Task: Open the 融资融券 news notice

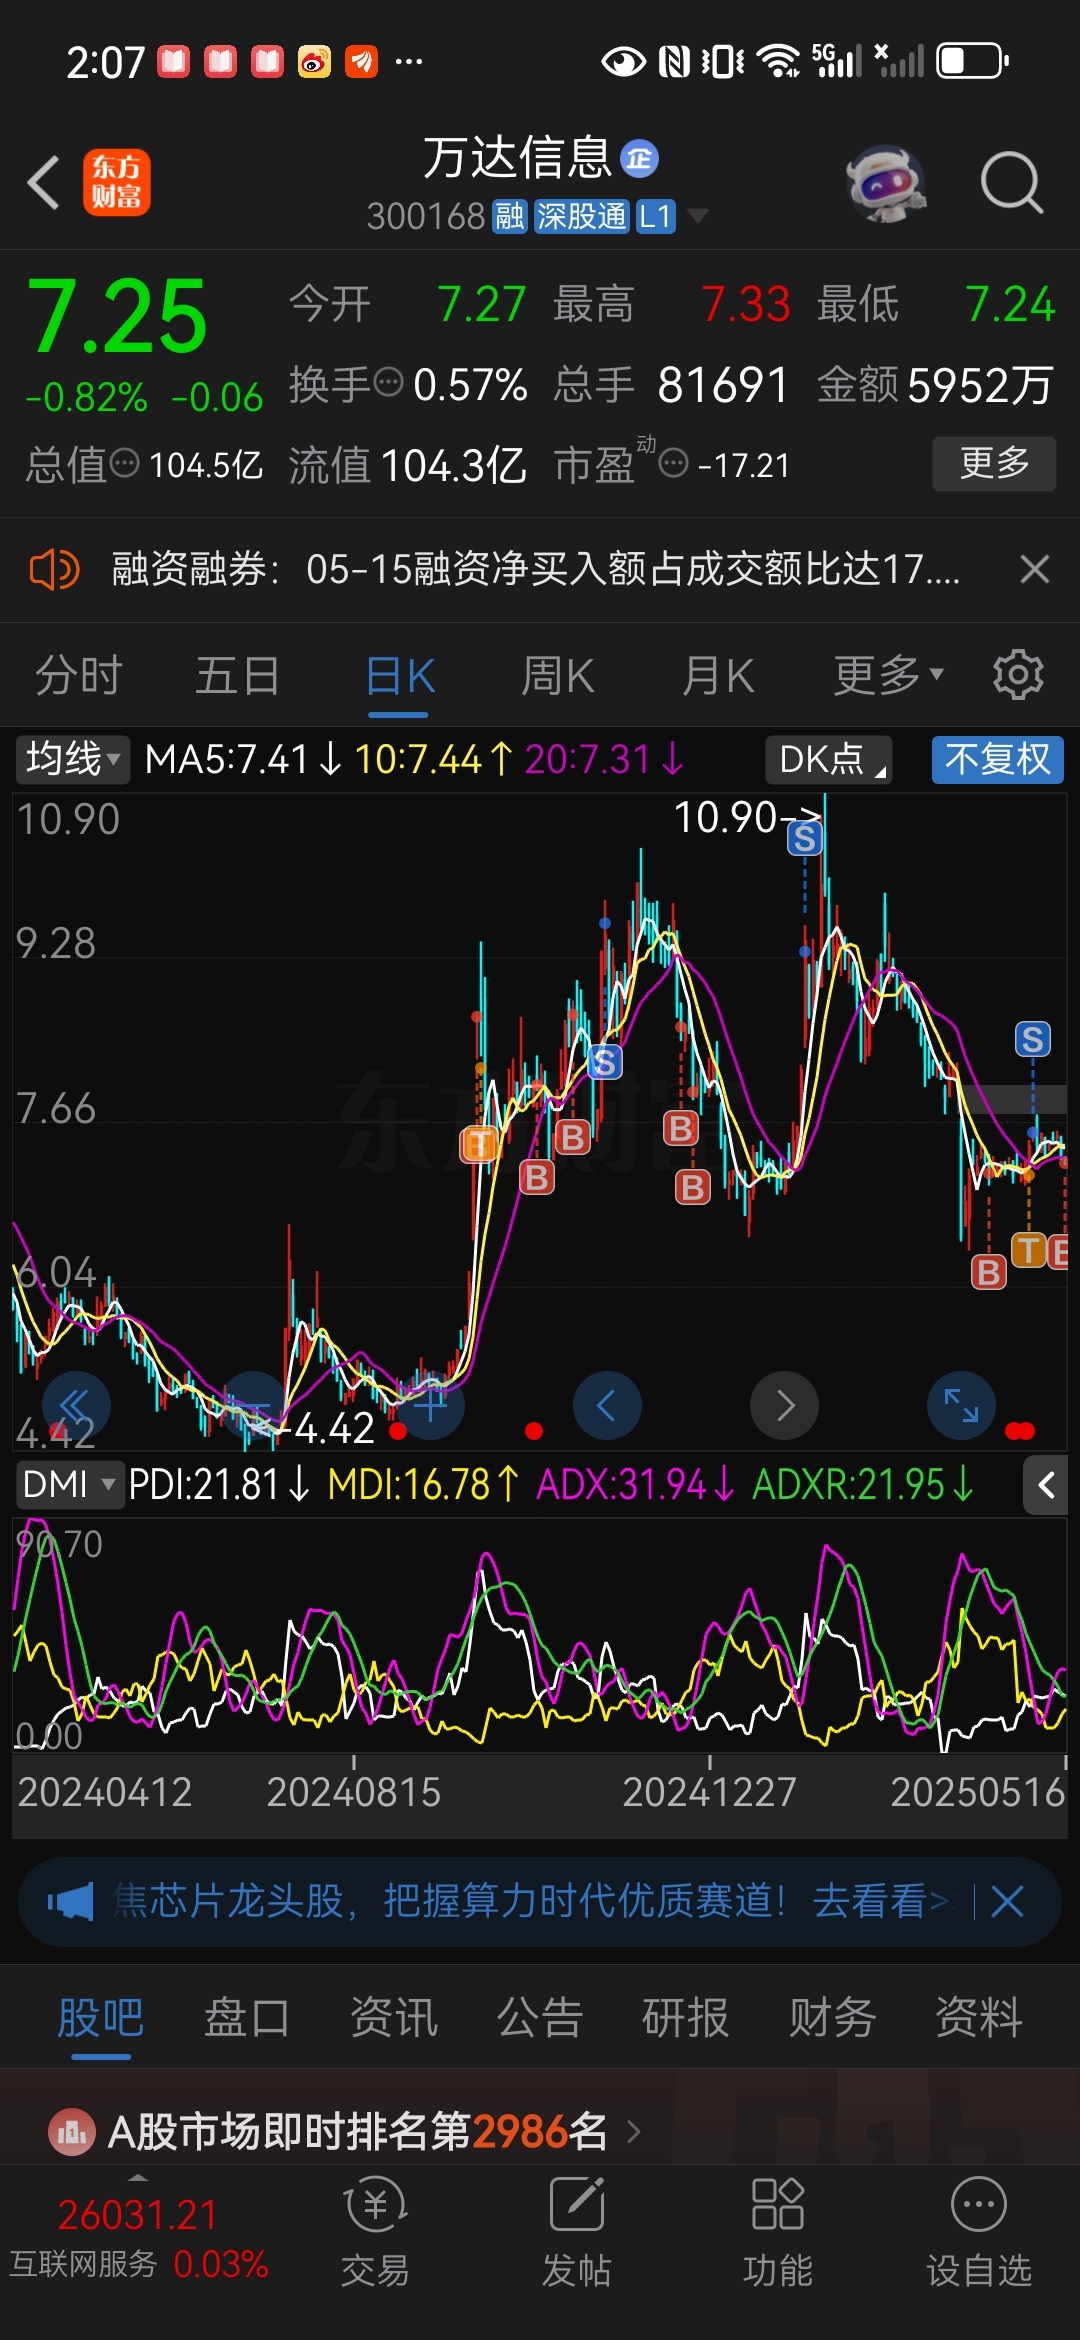Action: point(536,569)
